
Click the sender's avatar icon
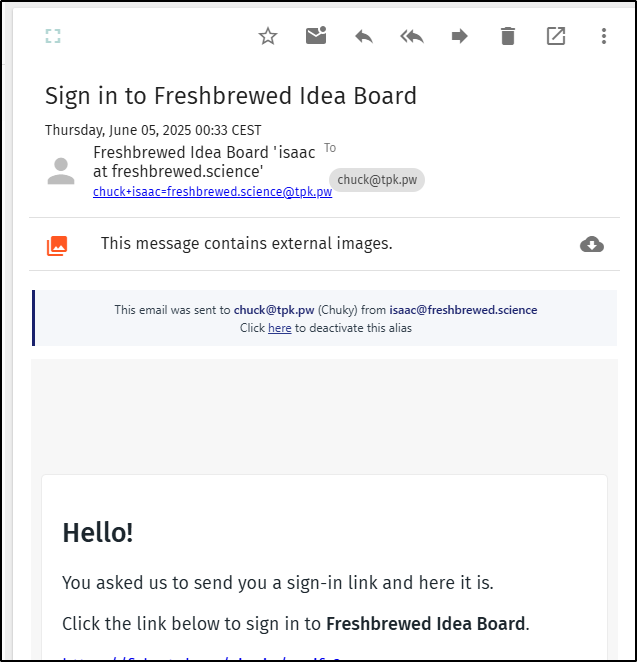61,171
